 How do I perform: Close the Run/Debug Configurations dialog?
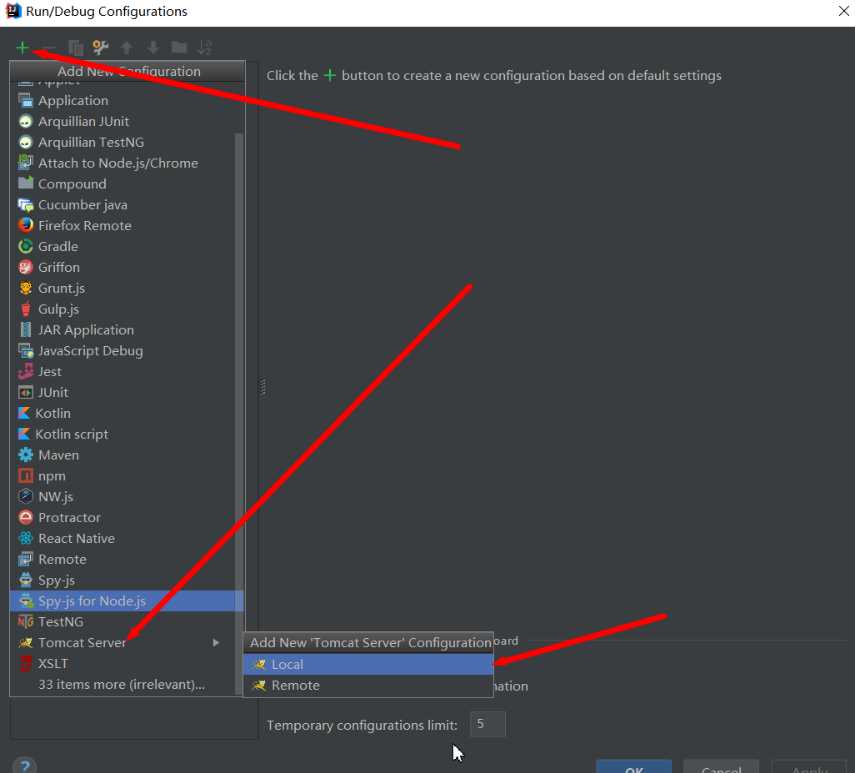coord(843,11)
